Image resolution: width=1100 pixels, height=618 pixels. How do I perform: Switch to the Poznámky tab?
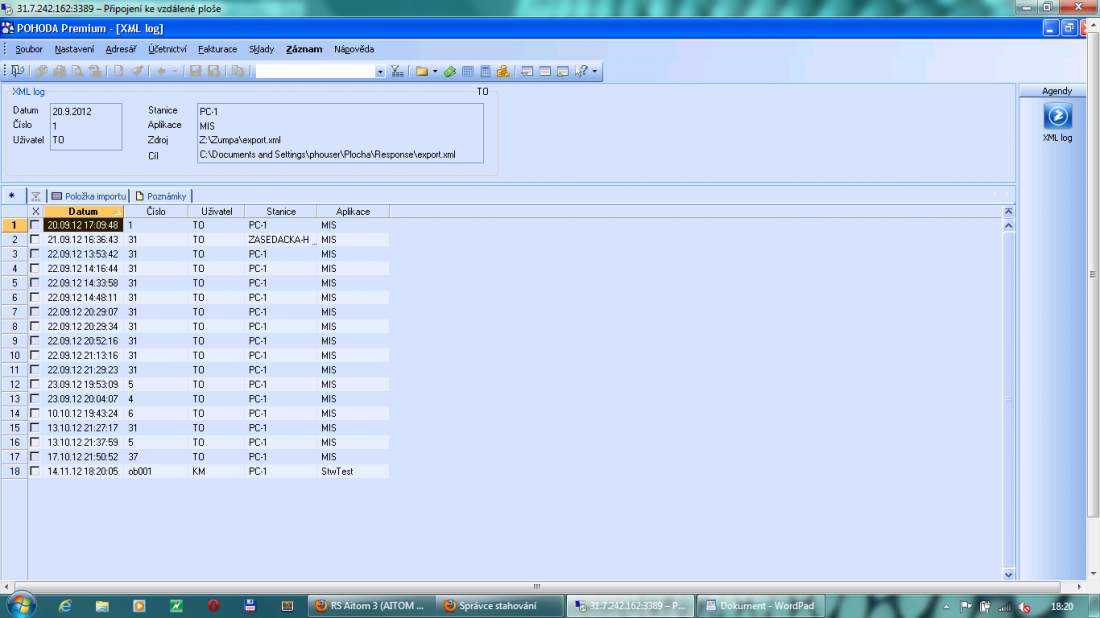(x=161, y=196)
